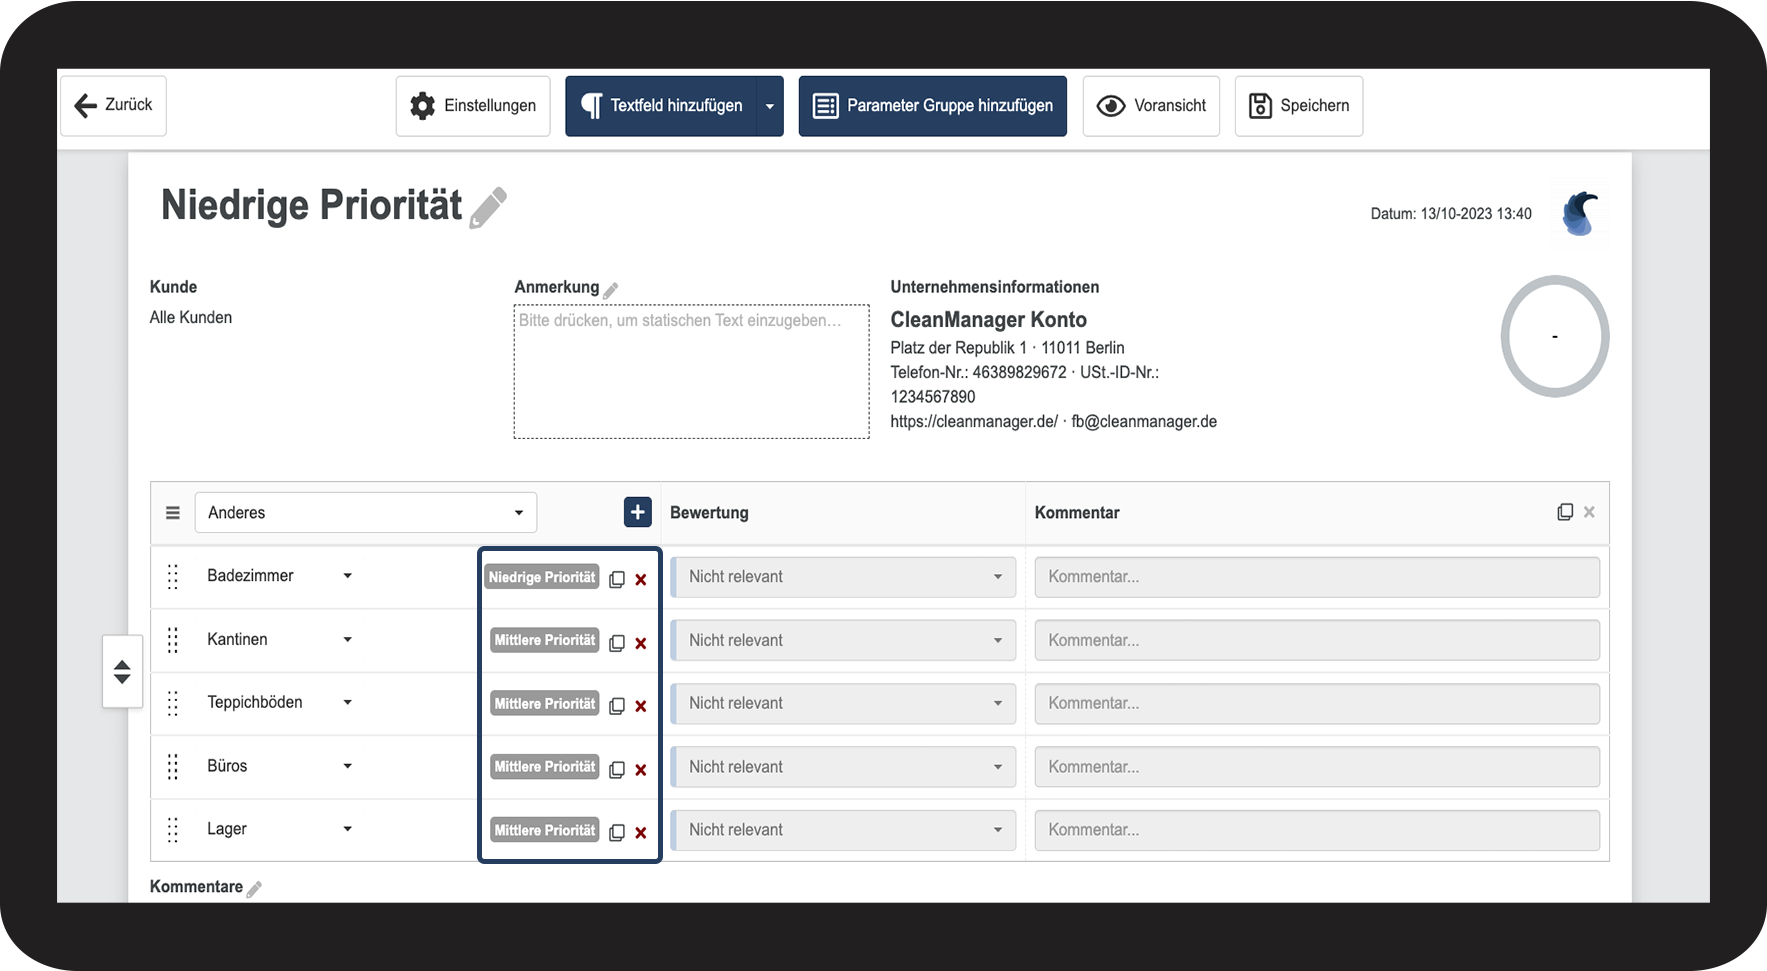Click the group drag handle menu icon
The height and width of the screenshot is (971, 1767).
(x=173, y=513)
